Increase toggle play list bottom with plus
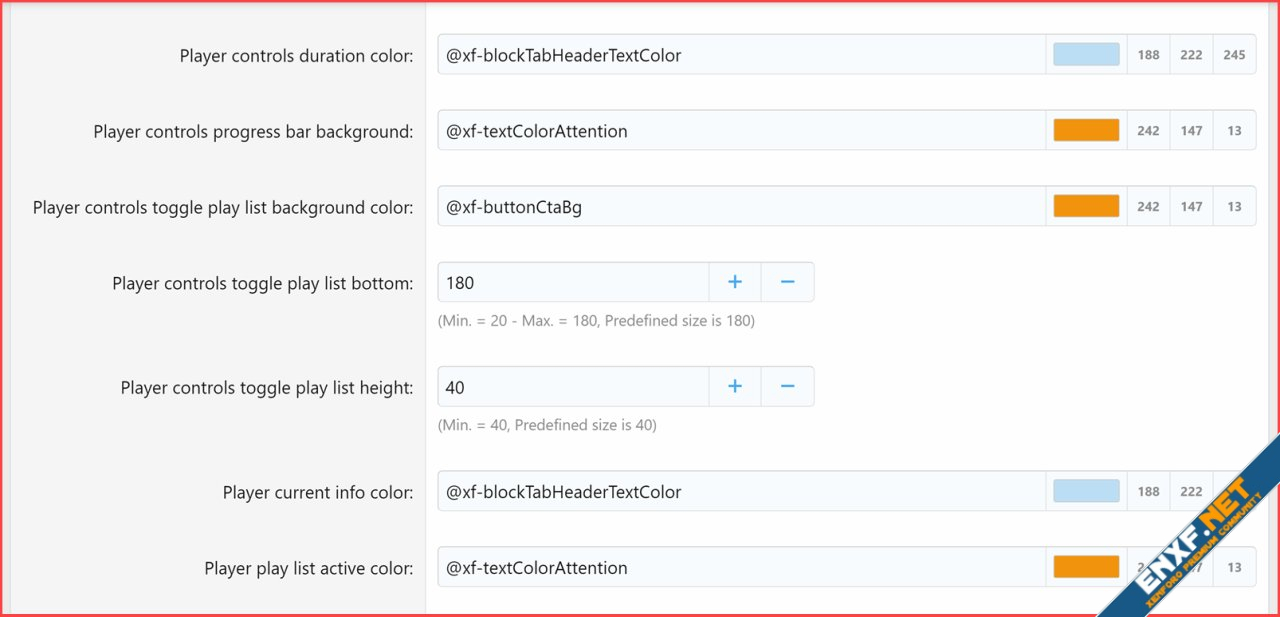 tap(735, 282)
